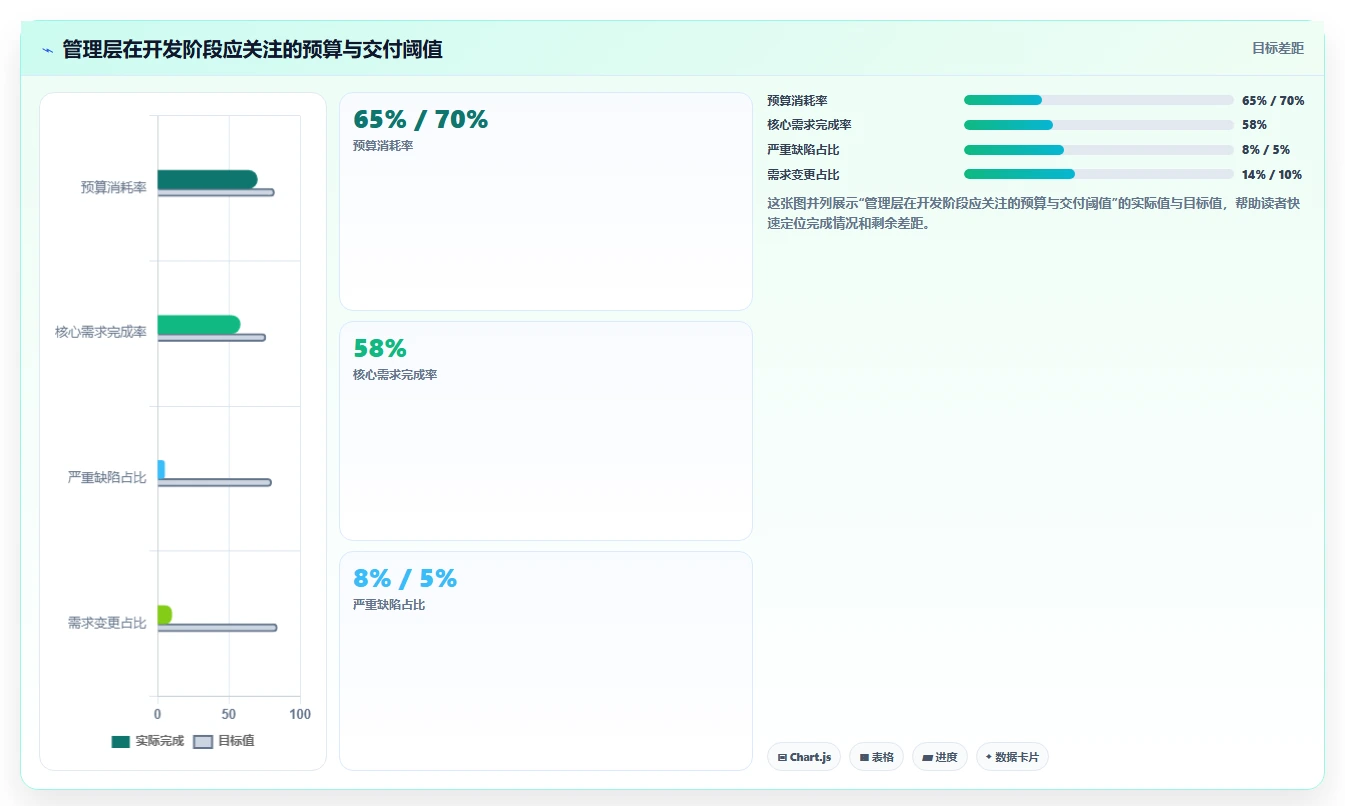The width and height of the screenshot is (1345, 806).
Task: Click the gray target bar for 预算消耗率
Action: click(x=215, y=192)
